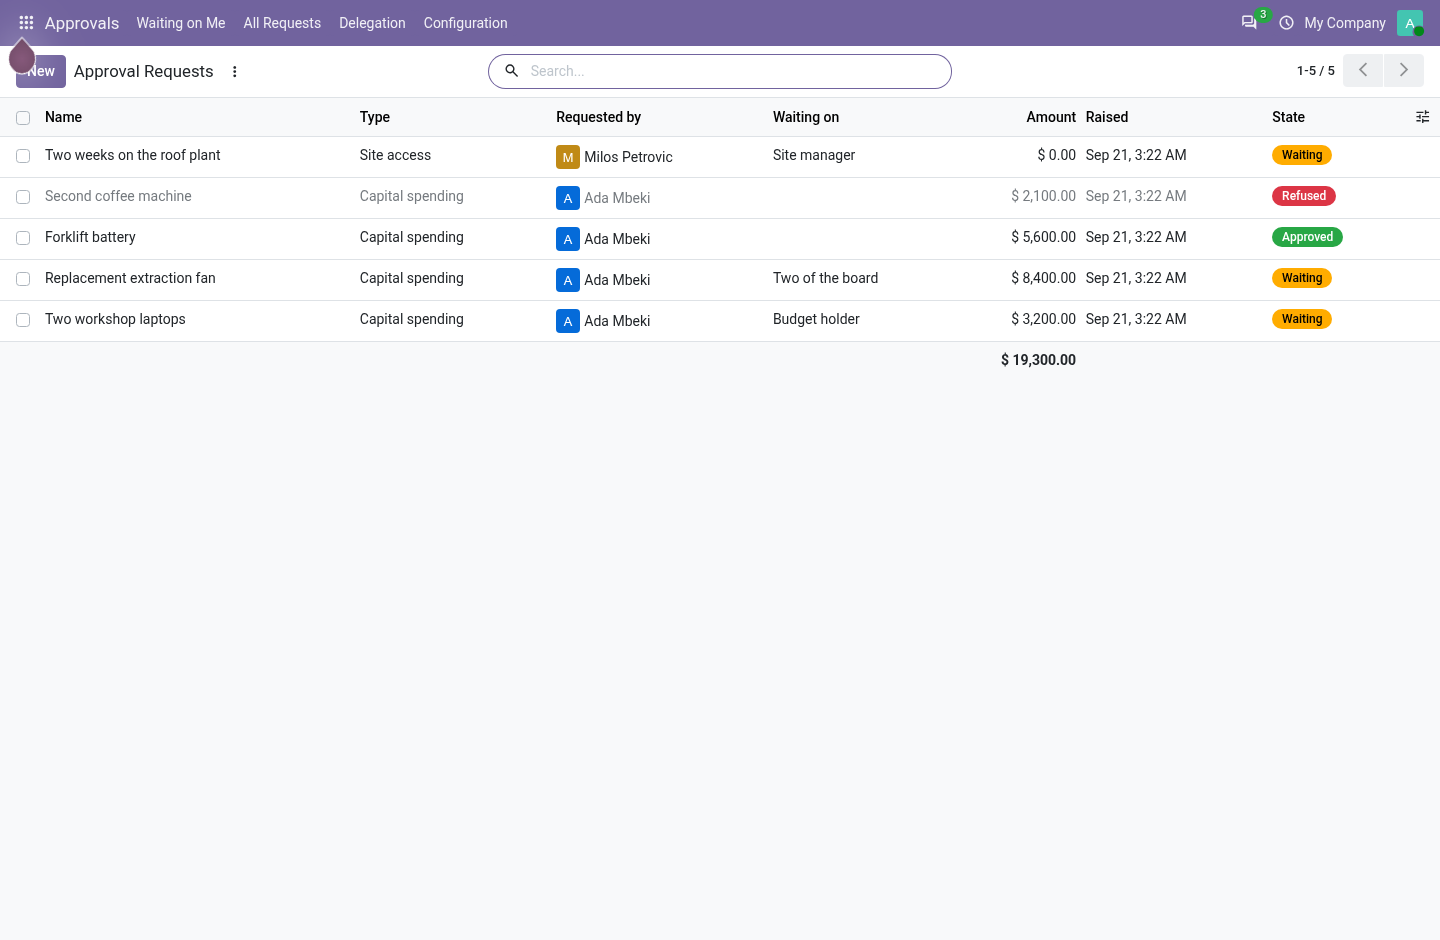The height and width of the screenshot is (940, 1440).
Task: Click Ada Mbeki avatar in Second coffee machine row
Action: click(568, 198)
